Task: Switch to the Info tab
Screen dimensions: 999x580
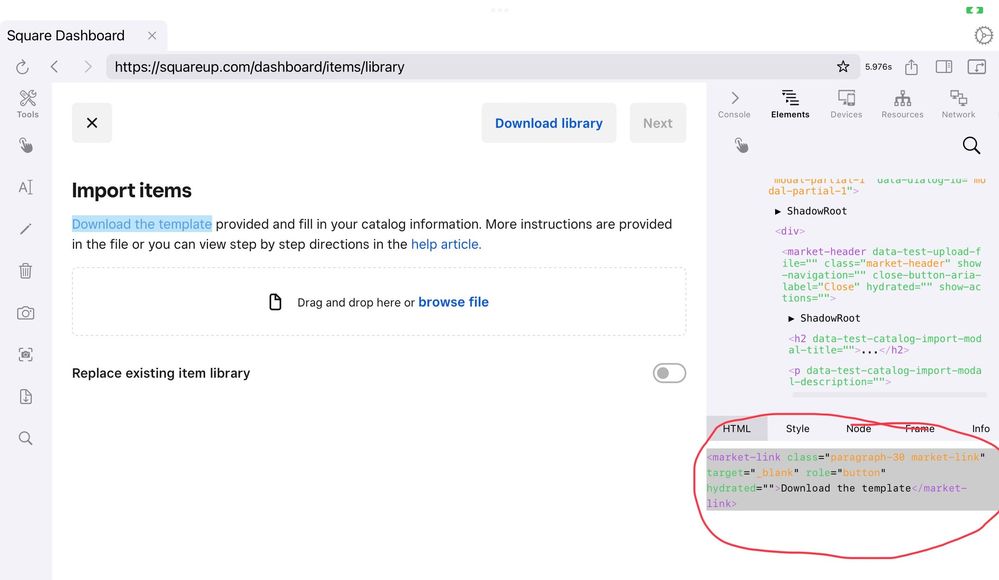Action: click(980, 429)
